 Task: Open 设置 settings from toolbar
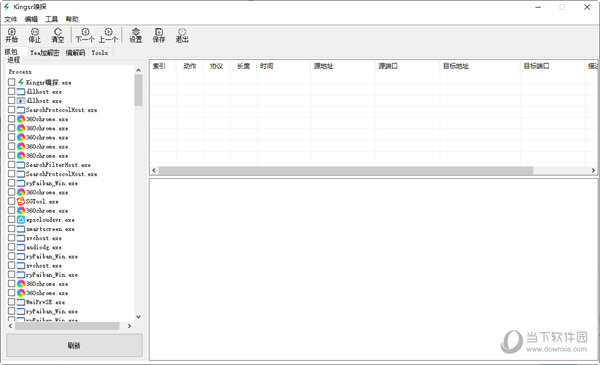pyautogui.click(x=136, y=35)
